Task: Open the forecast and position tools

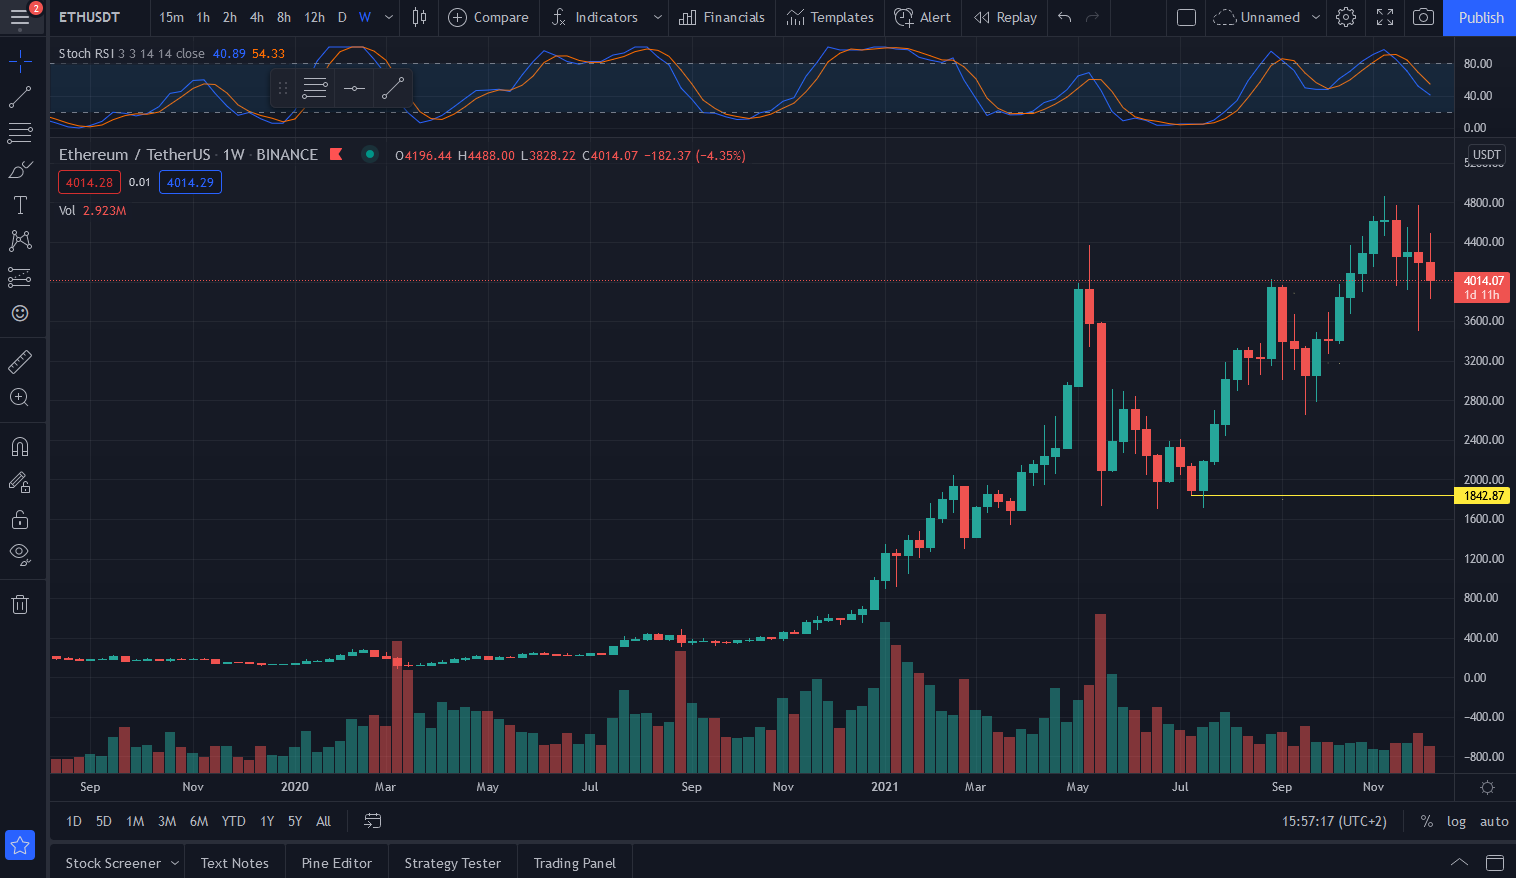Action: point(20,277)
